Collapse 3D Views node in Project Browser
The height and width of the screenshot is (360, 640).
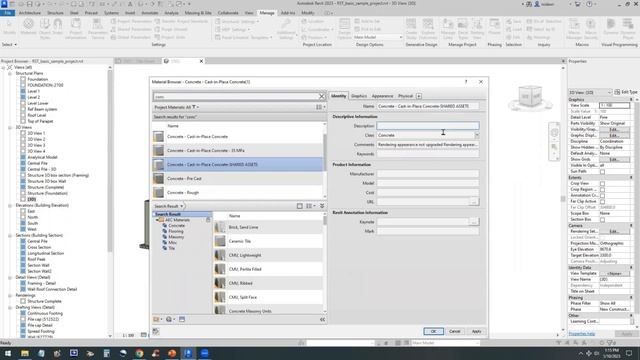click(x=10, y=127)
